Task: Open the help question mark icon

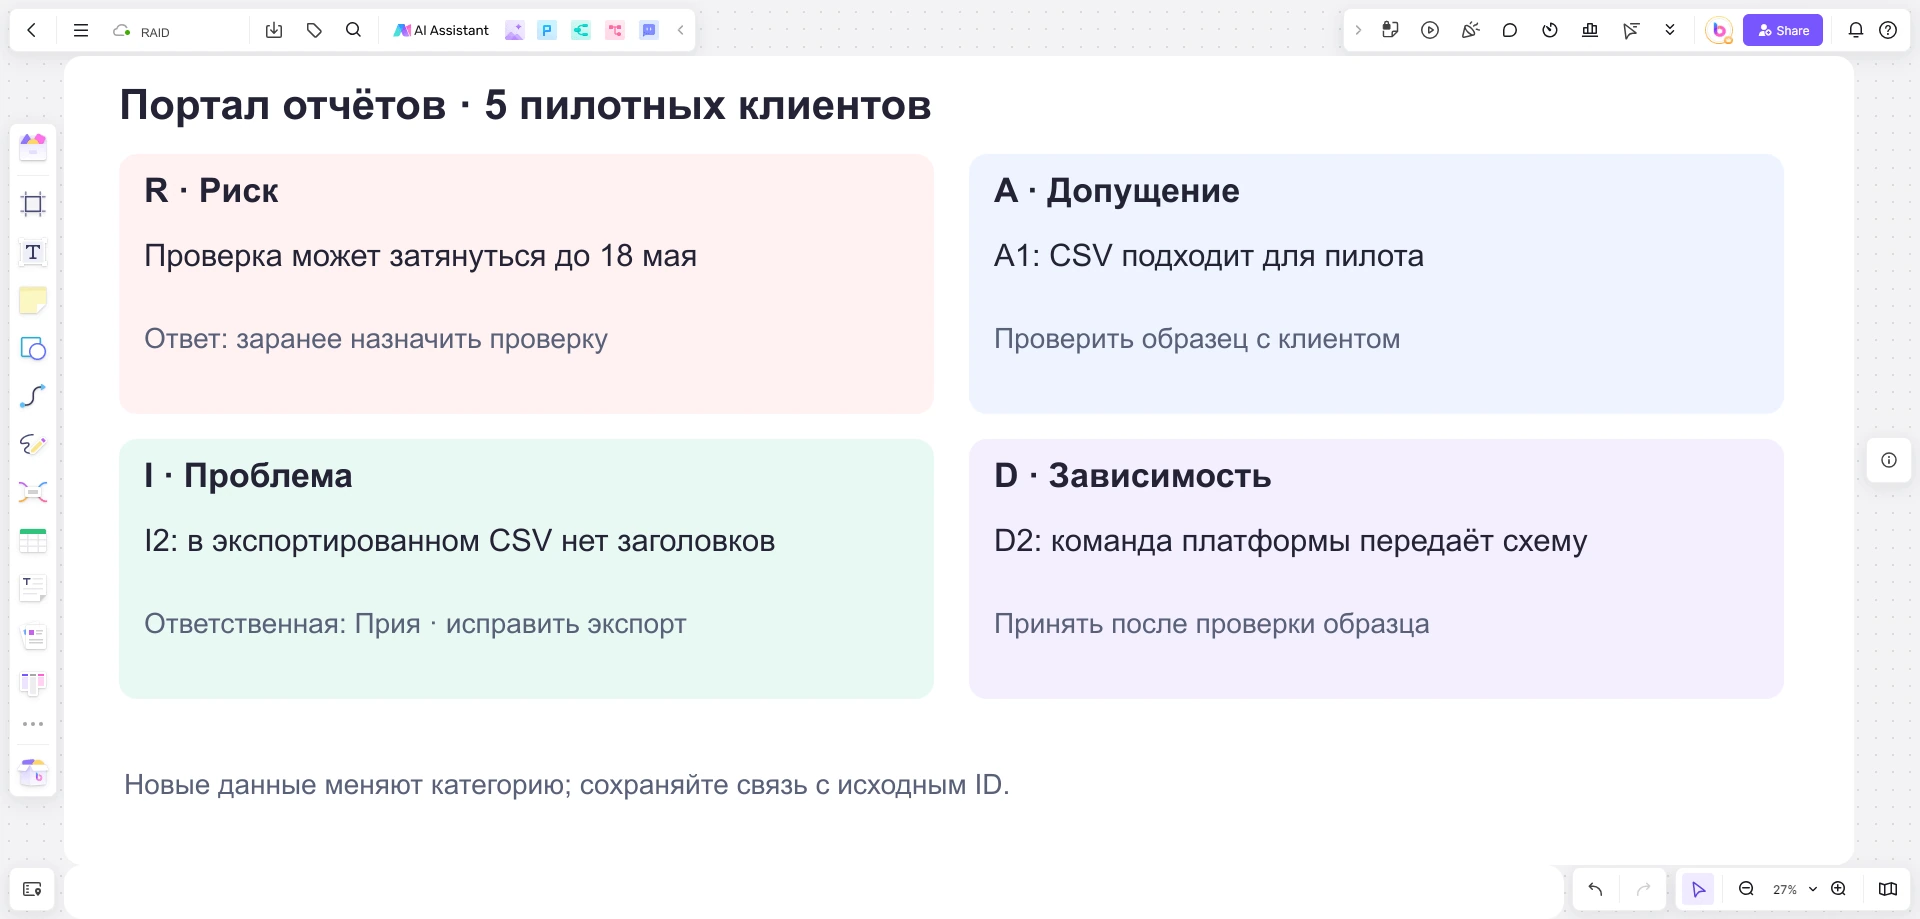Action: (x=1888, y=30)
